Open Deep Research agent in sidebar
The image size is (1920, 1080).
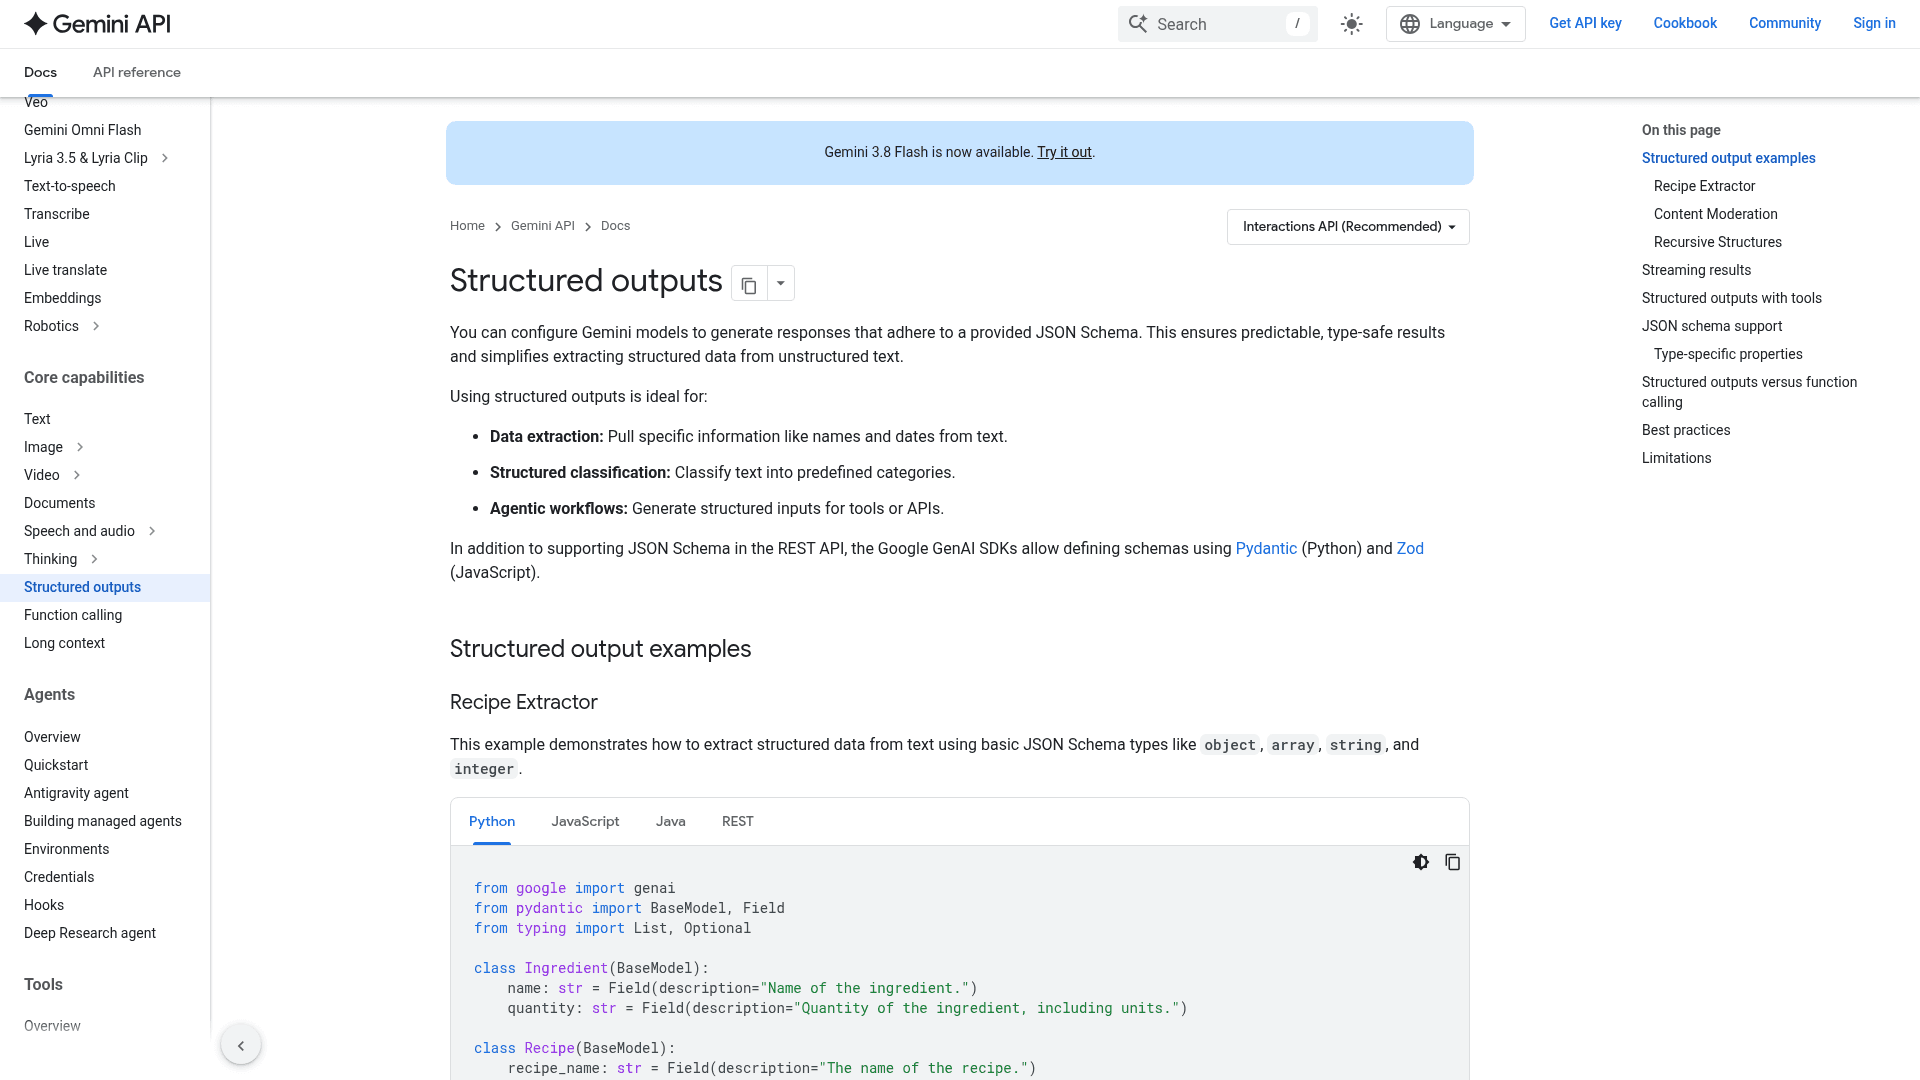click(x=90, y=933)
